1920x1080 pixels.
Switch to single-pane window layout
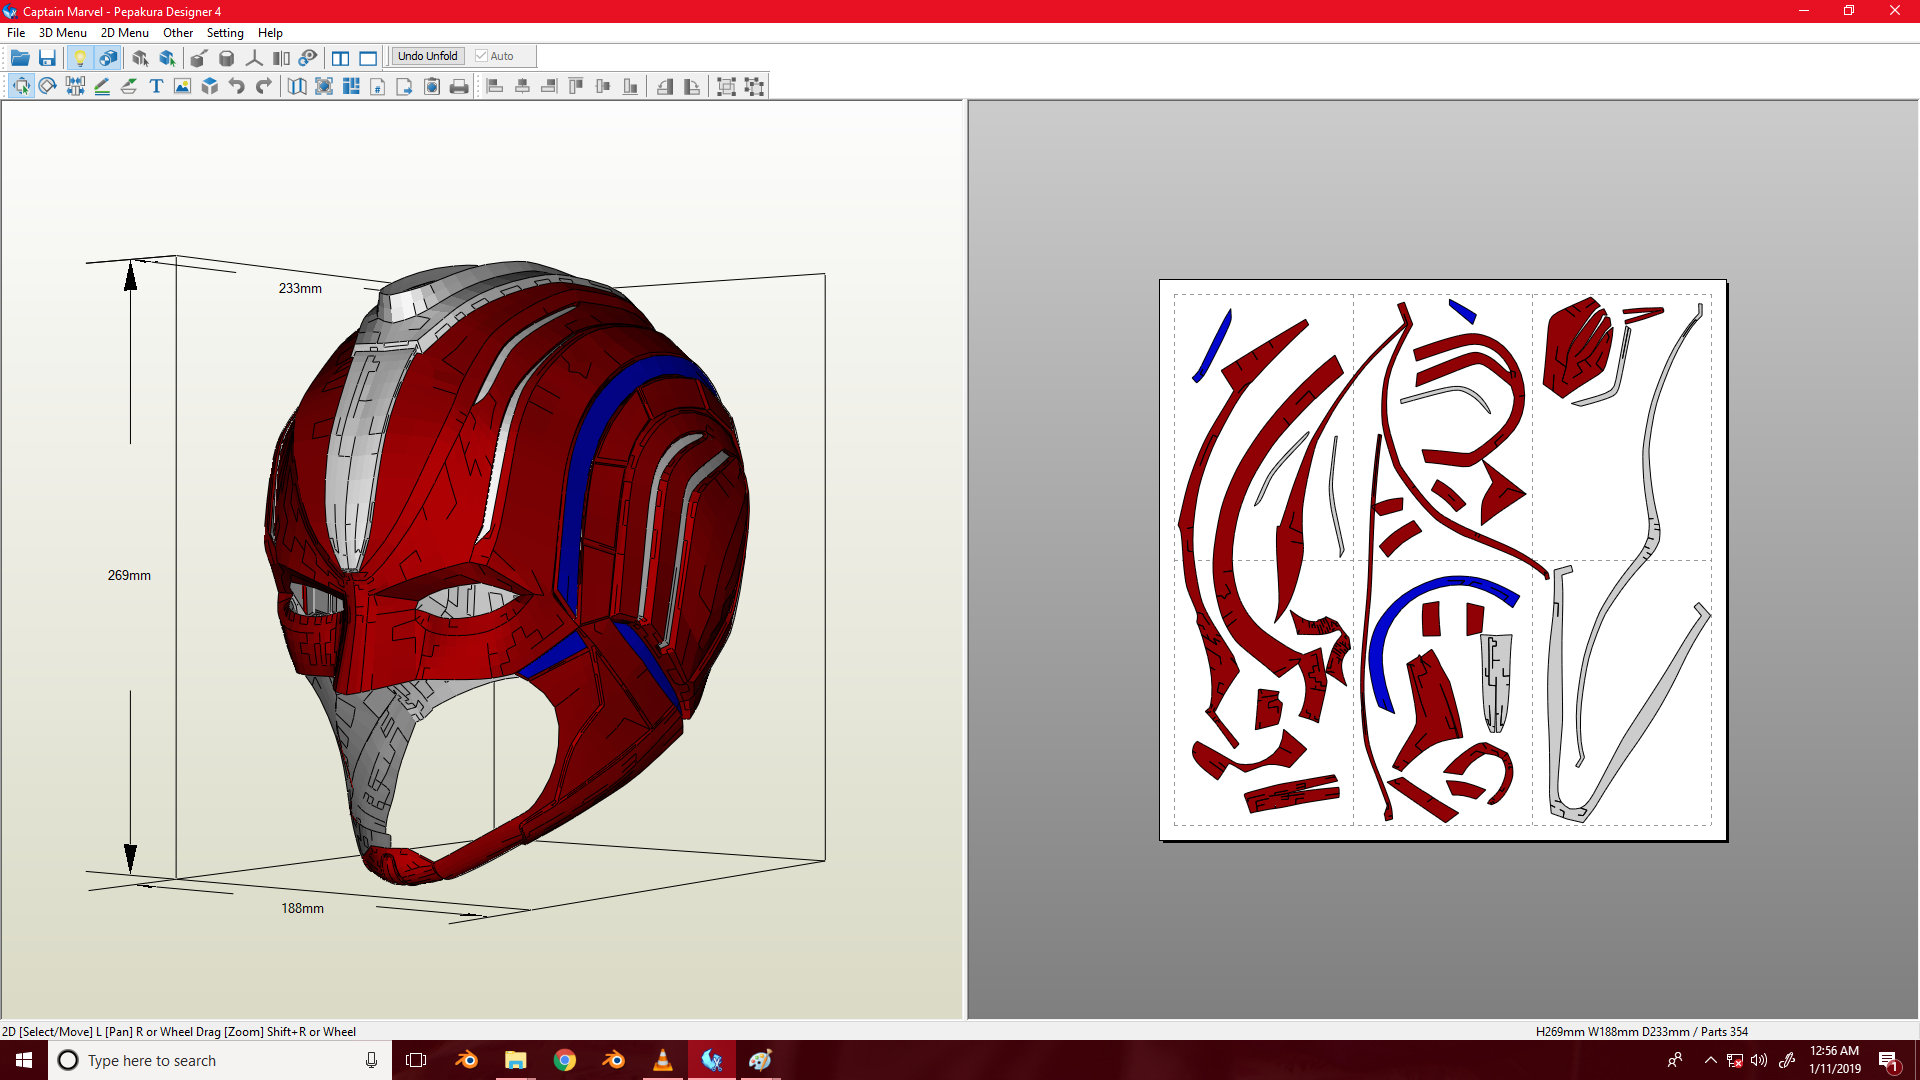[368, 57]
